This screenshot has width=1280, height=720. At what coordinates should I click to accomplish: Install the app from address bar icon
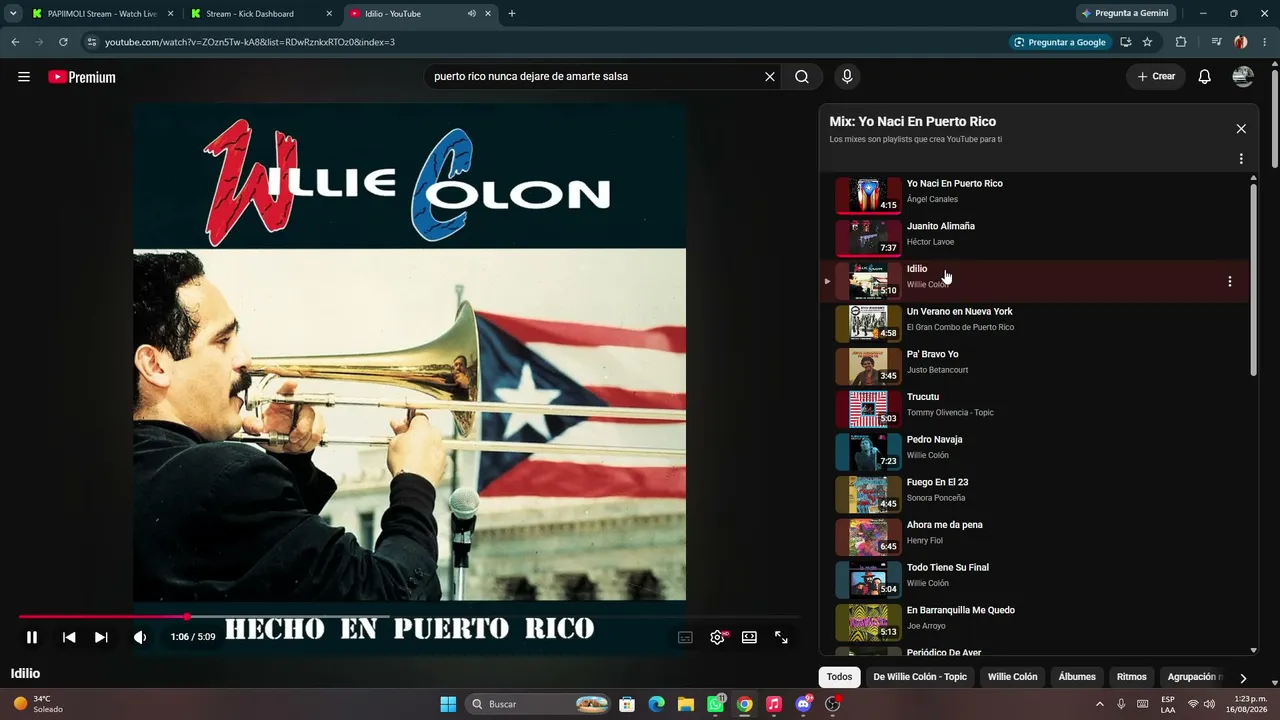coord(1126,42)
